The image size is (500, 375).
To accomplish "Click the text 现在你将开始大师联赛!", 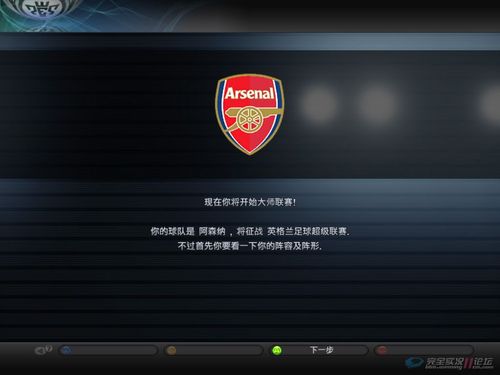I will click(250, 202).
